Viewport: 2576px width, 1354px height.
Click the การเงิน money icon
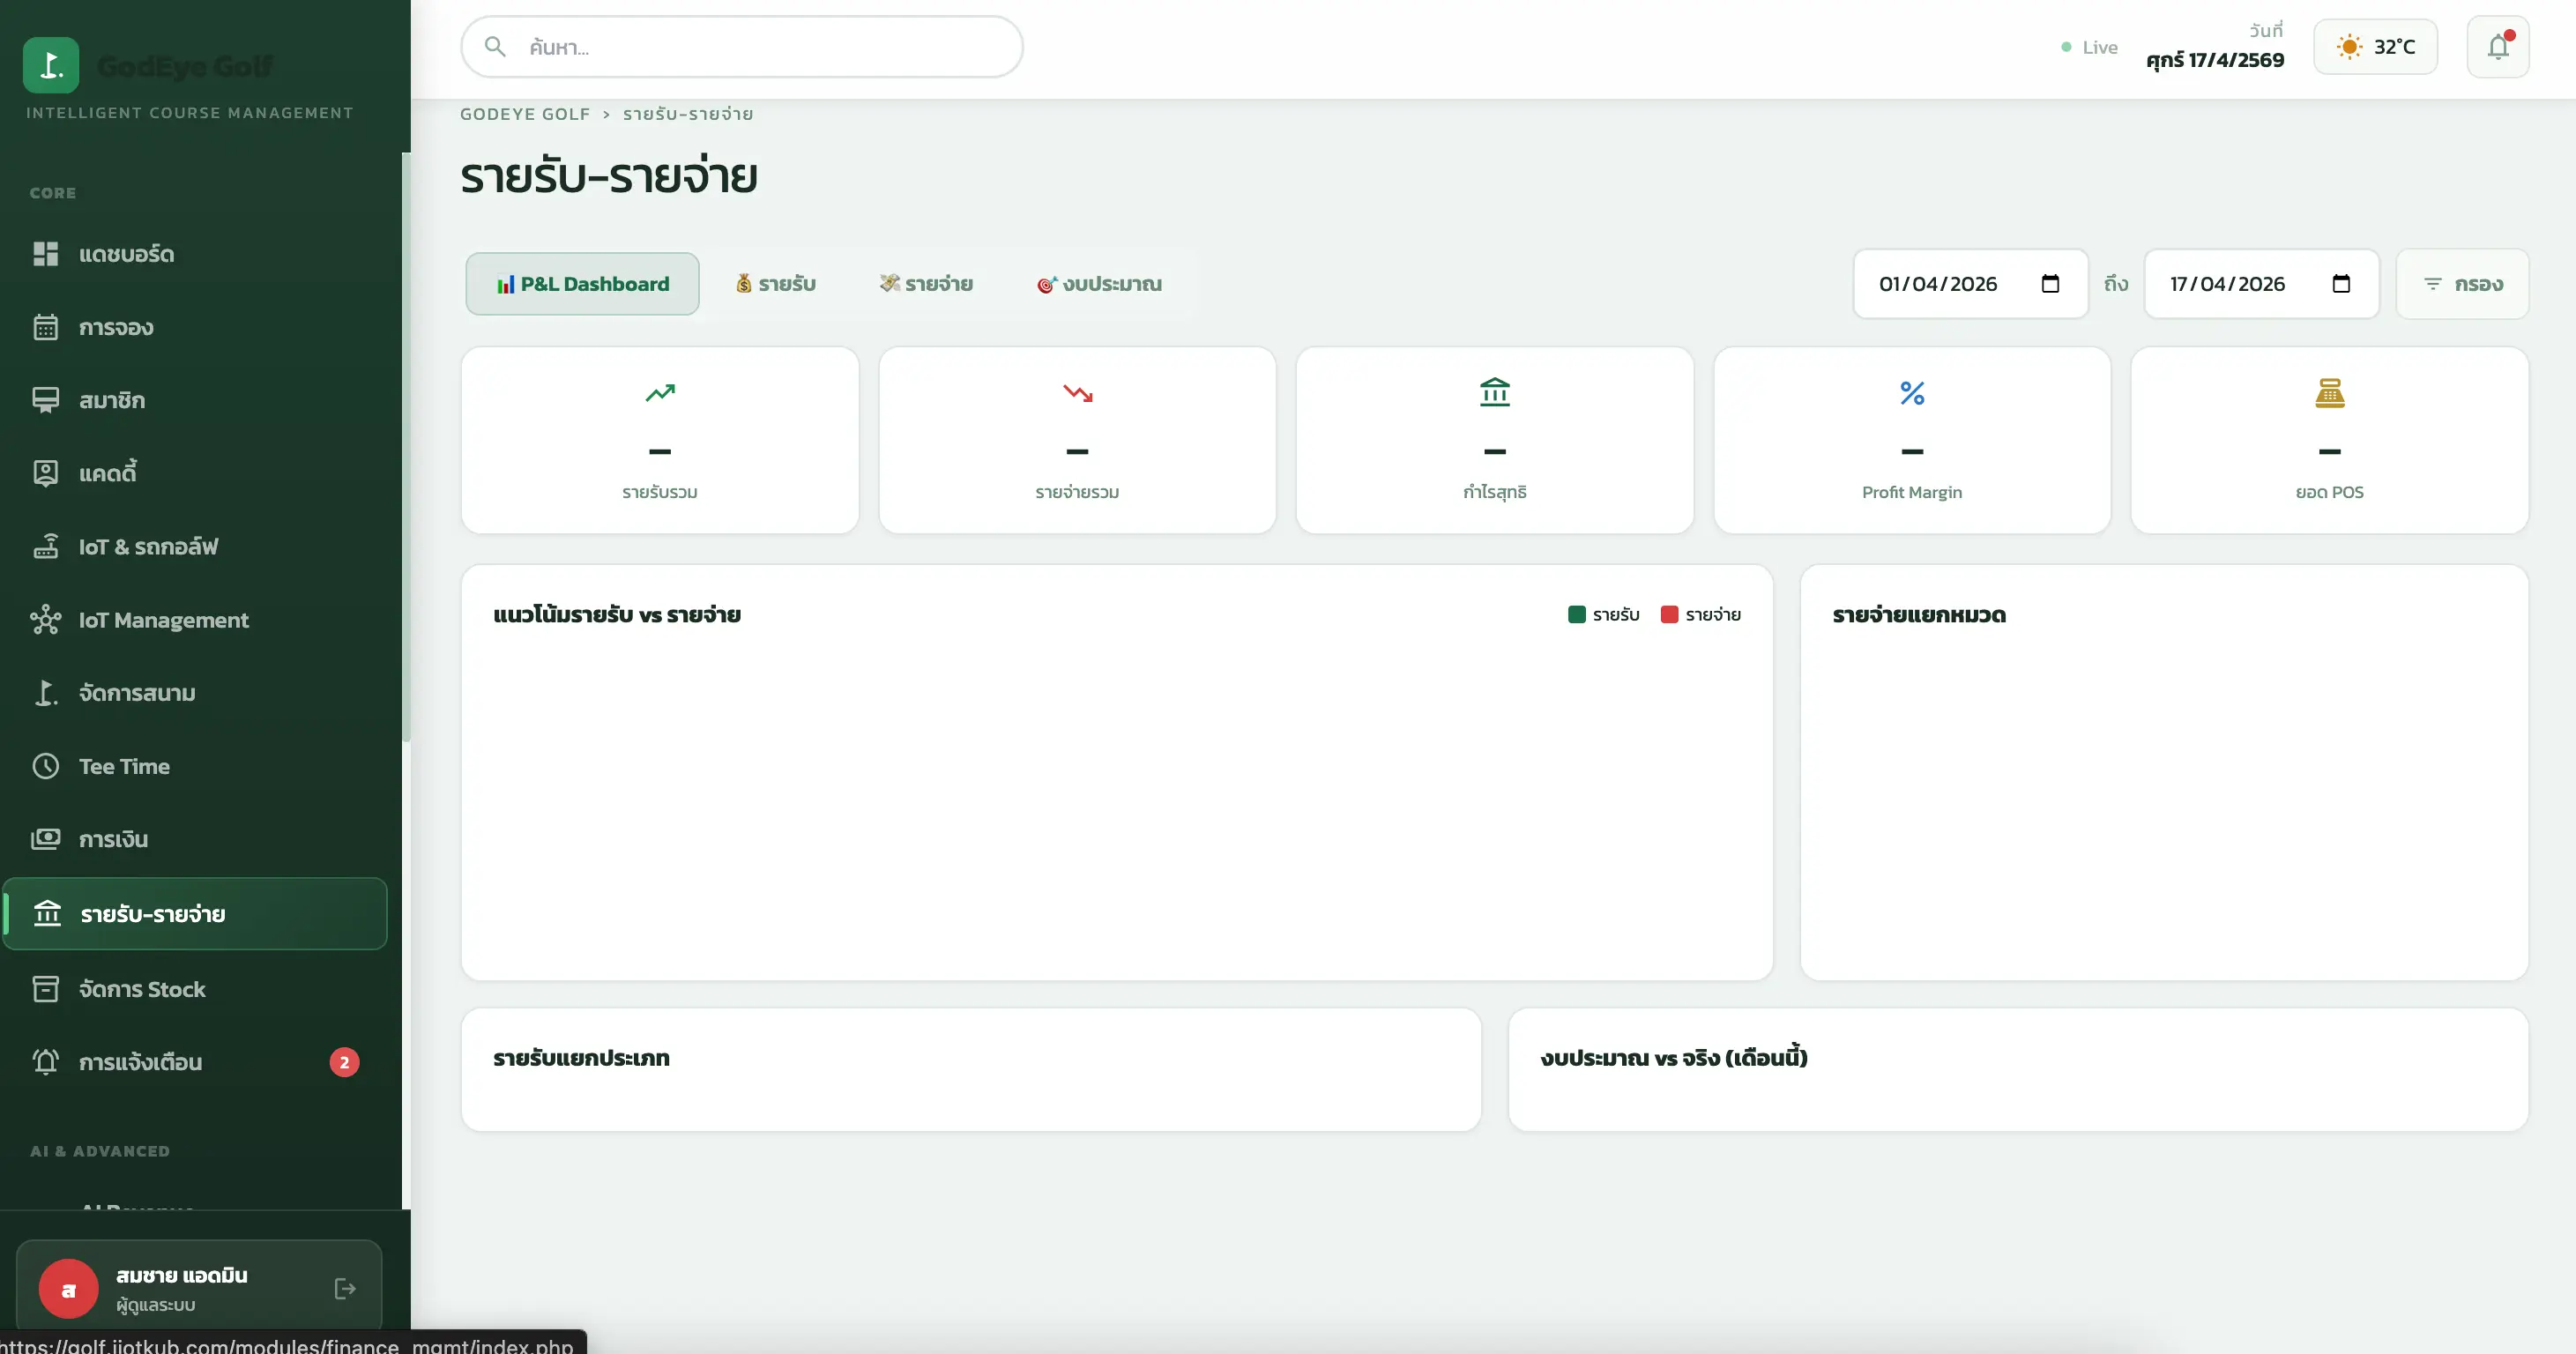[x=46, y=839]
